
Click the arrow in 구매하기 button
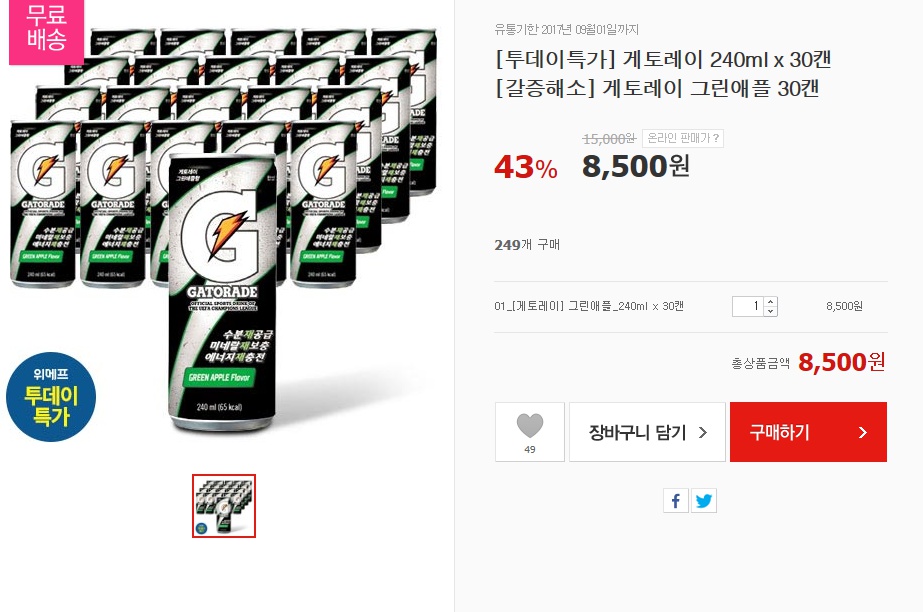863,433
